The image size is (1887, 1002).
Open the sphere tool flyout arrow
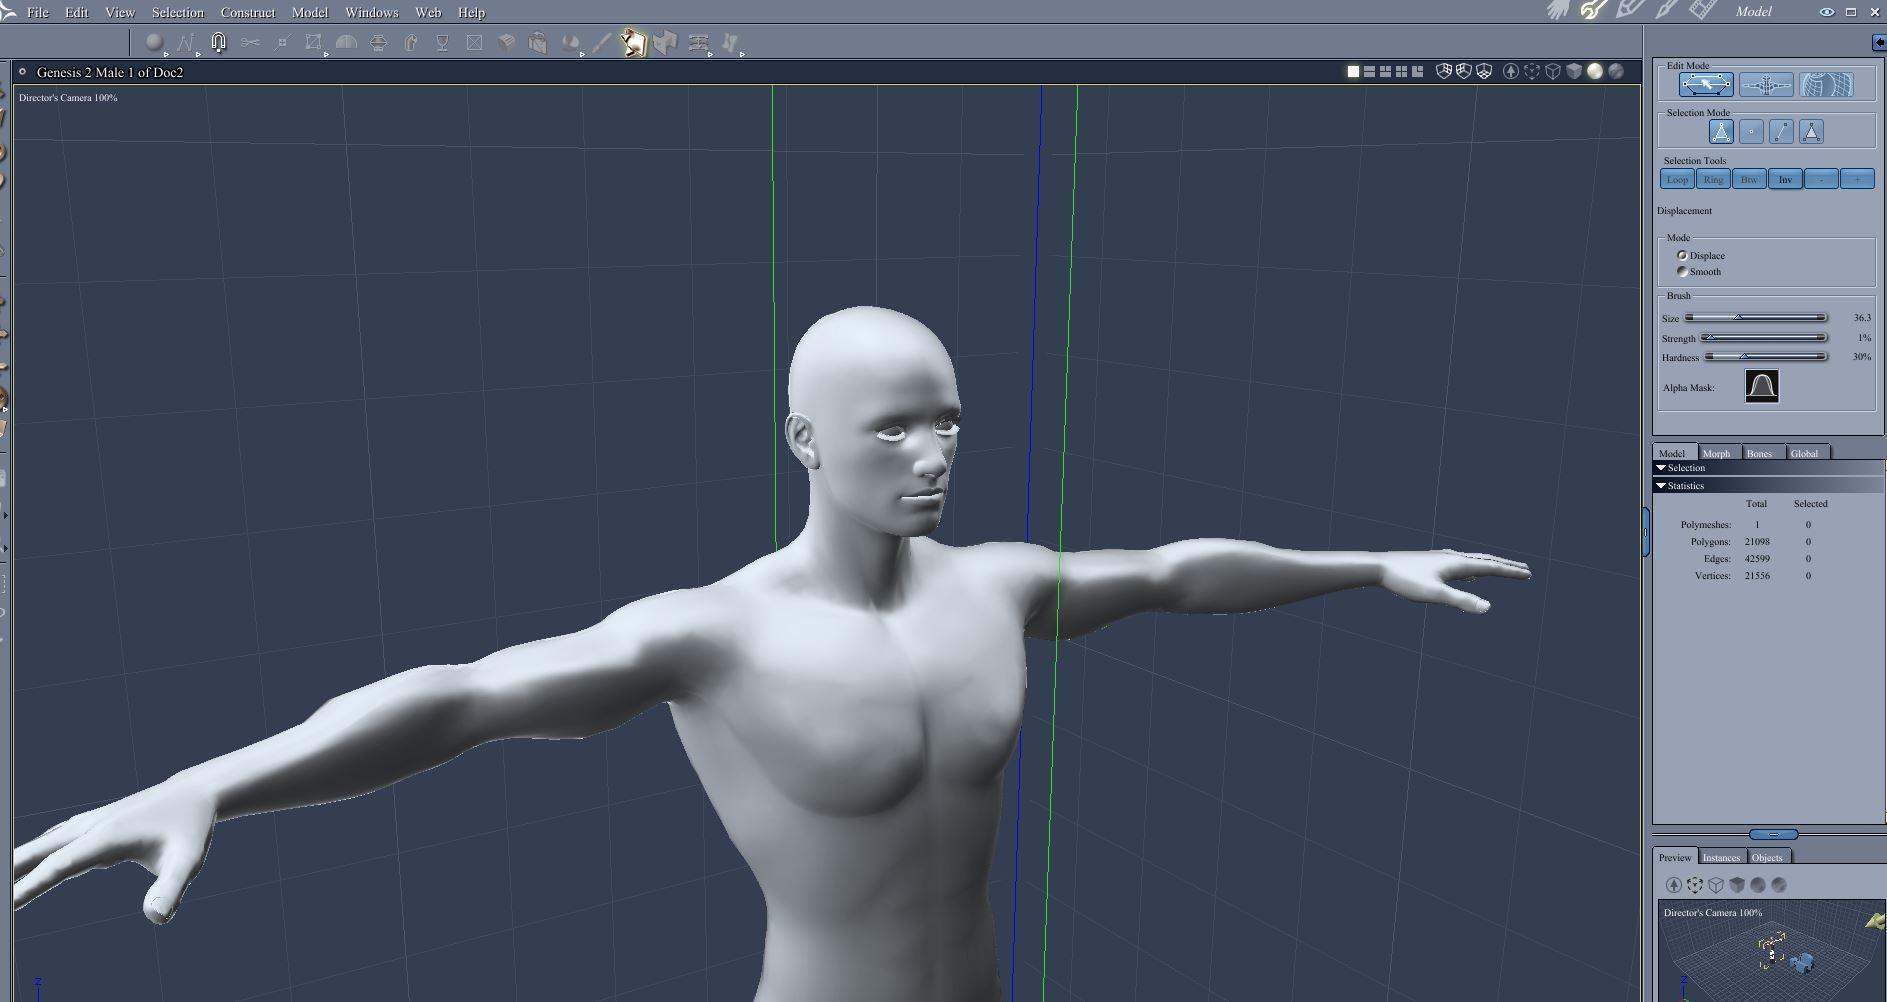(x=167, y=54)
